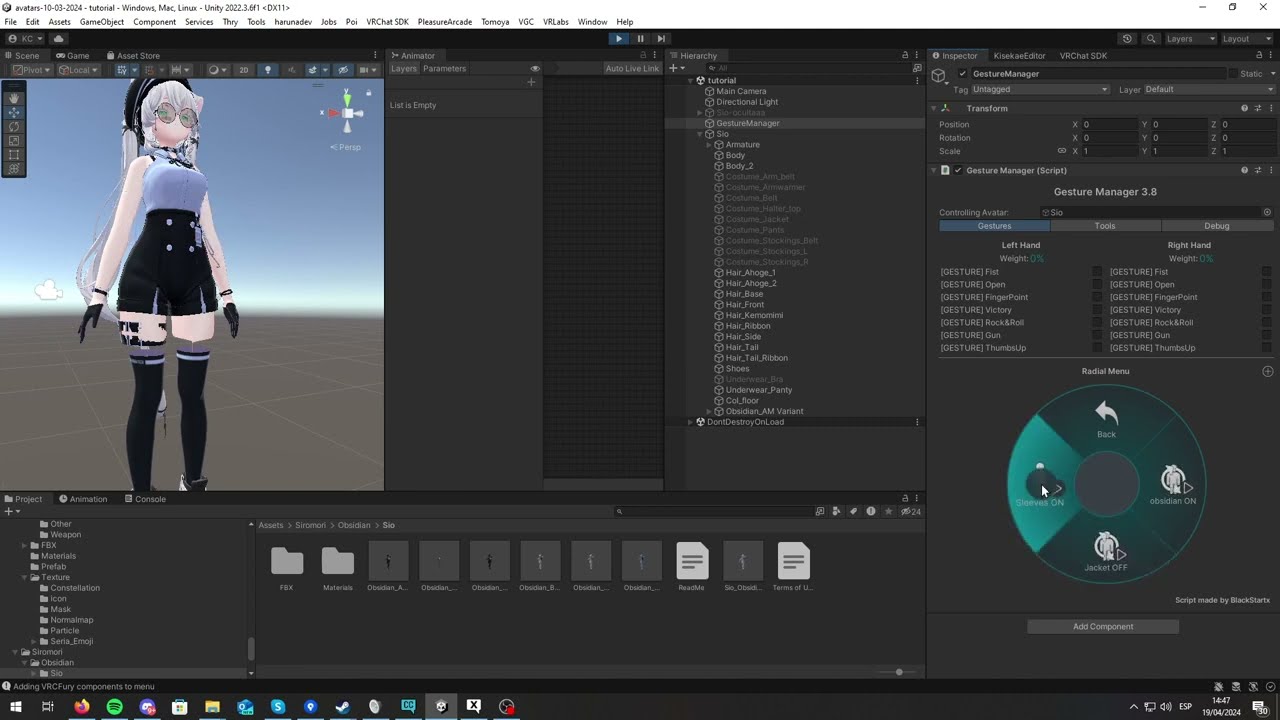1280x720 pixels.
Task: Switch to the Asset Store tab
Action: [133, 56]
